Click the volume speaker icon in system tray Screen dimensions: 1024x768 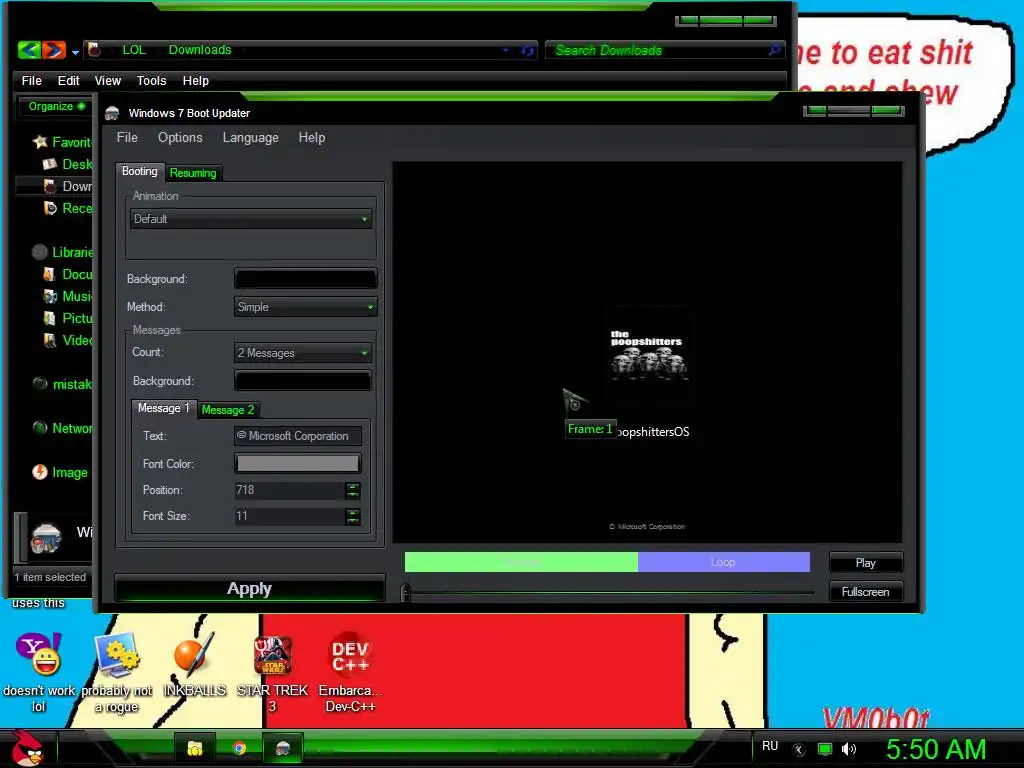click(x=849, y=749)
